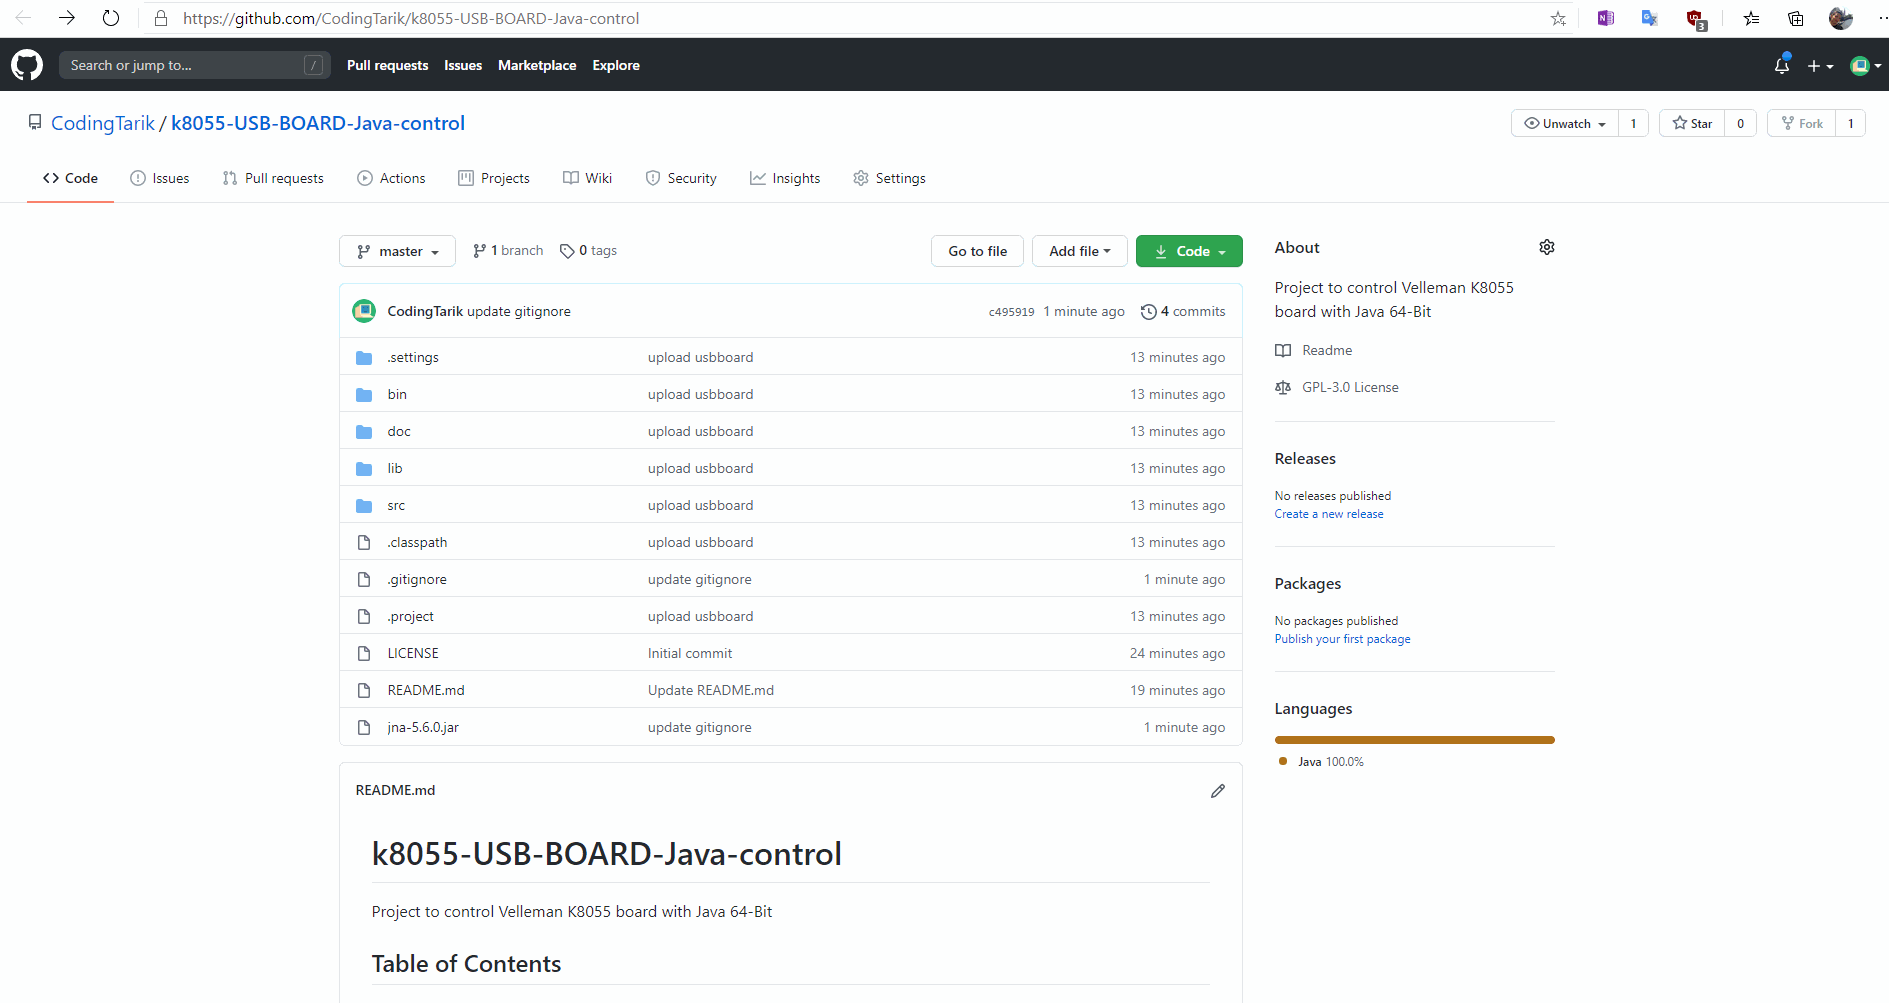Screen dimensions: 1889x1003
Task: Fork the repository with Fork button
Action: pyautogui.click(x=1802, y=123)
